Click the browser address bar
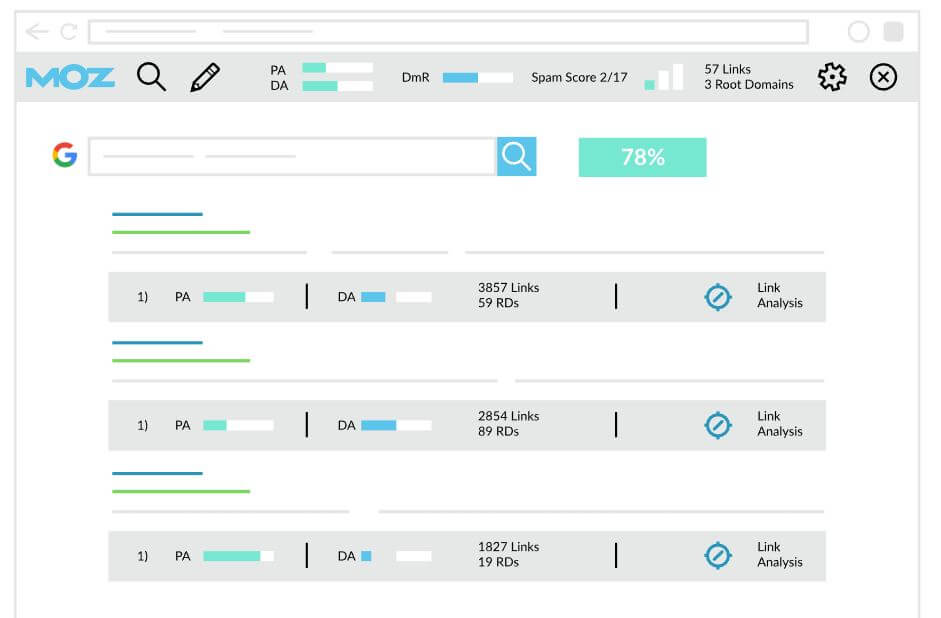Screen dimensions: 941x618 pyautogui.click(x=448, y=32)
